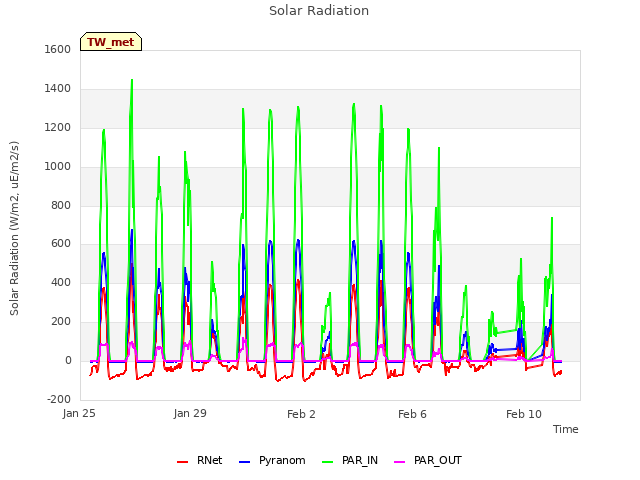Click the Feb 10 x-axis label
640x480 pixels.
(x=524, y=414)
